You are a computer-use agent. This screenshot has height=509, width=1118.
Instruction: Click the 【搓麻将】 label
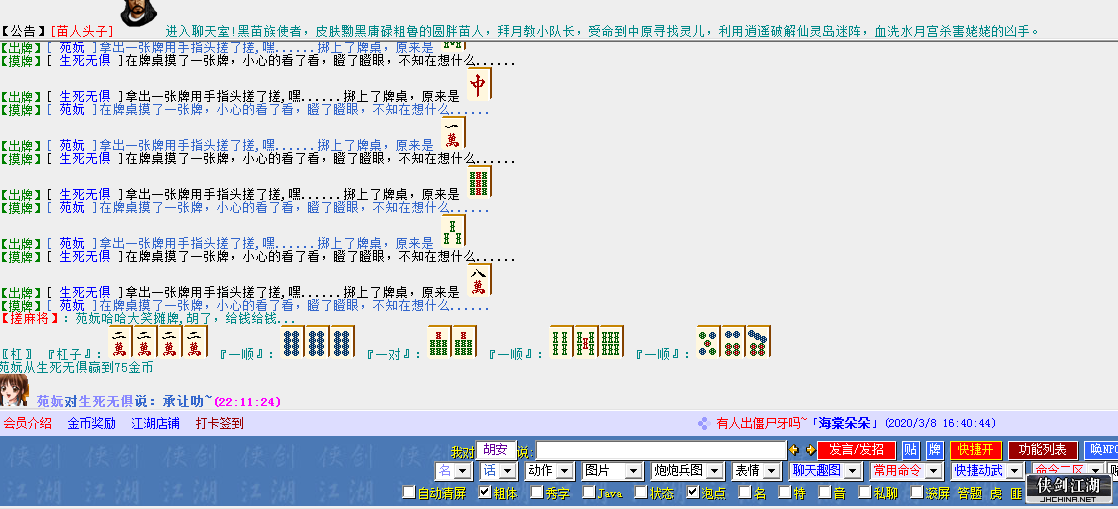pyautogui.click(x=31, y=318)
